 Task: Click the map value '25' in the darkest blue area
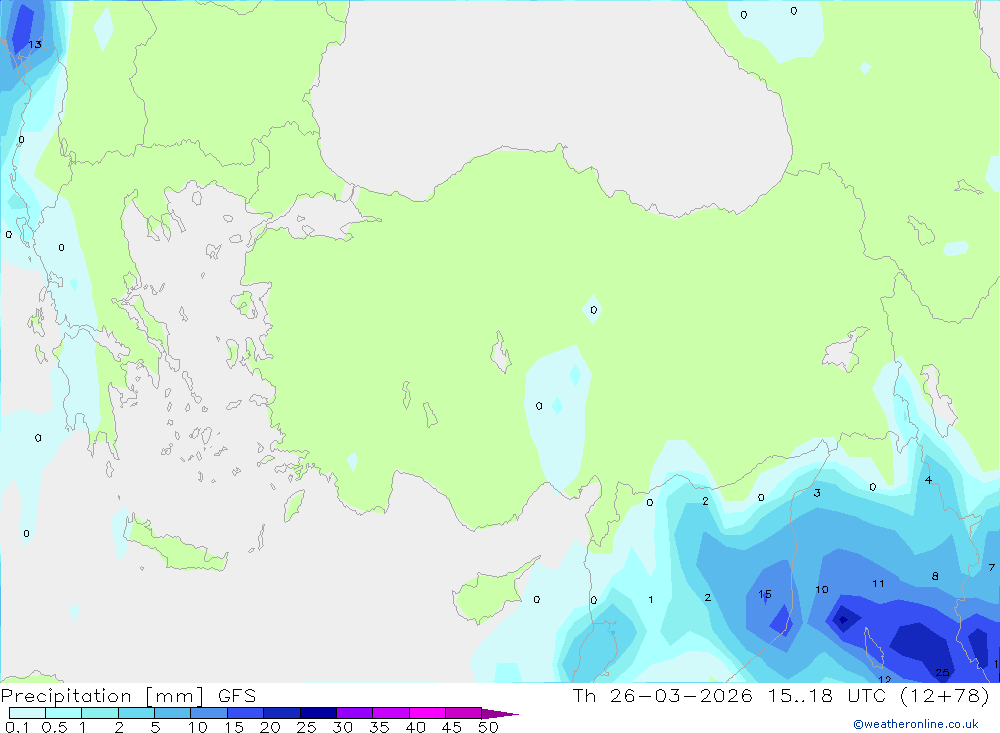point(942,672)
